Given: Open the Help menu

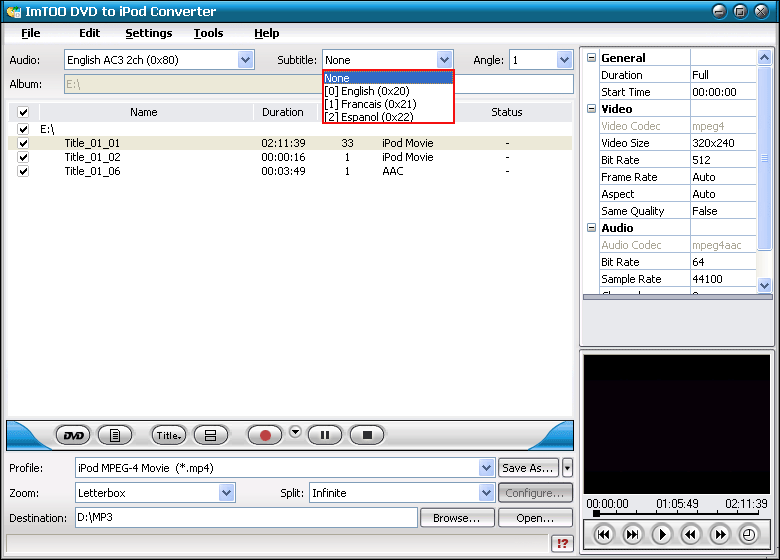Looking at the screenshot, I should [267, 33].
